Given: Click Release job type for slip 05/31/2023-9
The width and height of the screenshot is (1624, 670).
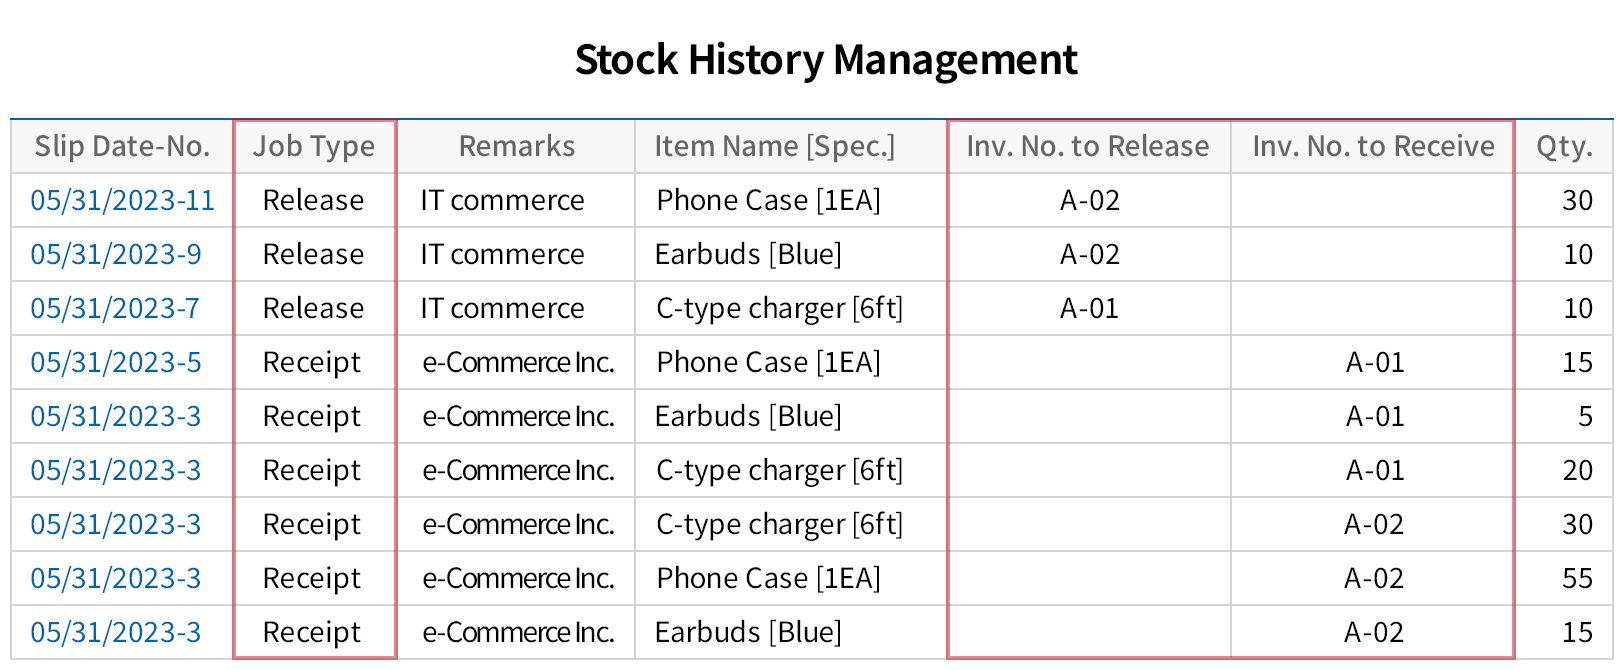Looking at the screenshot, I should (x=313, y=254).
